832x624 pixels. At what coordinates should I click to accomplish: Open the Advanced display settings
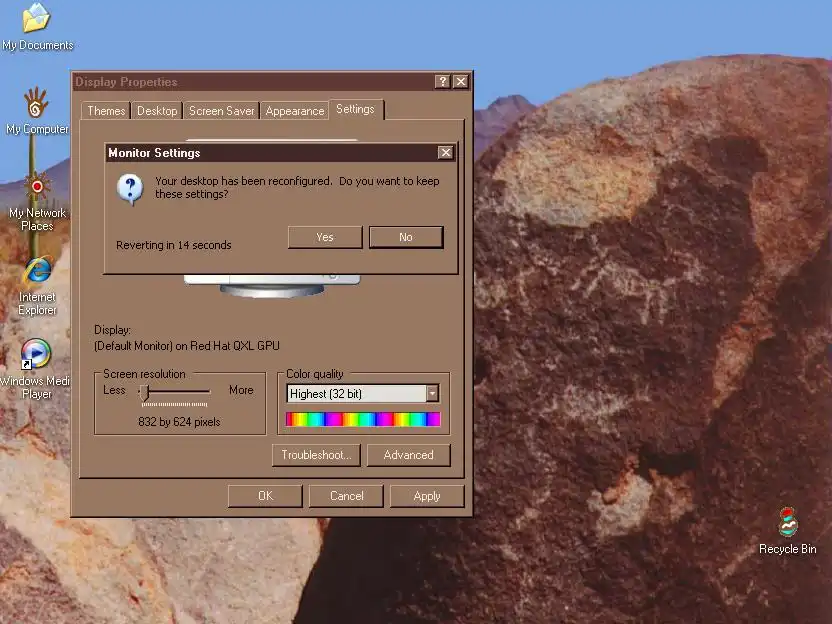pos(409,455)
